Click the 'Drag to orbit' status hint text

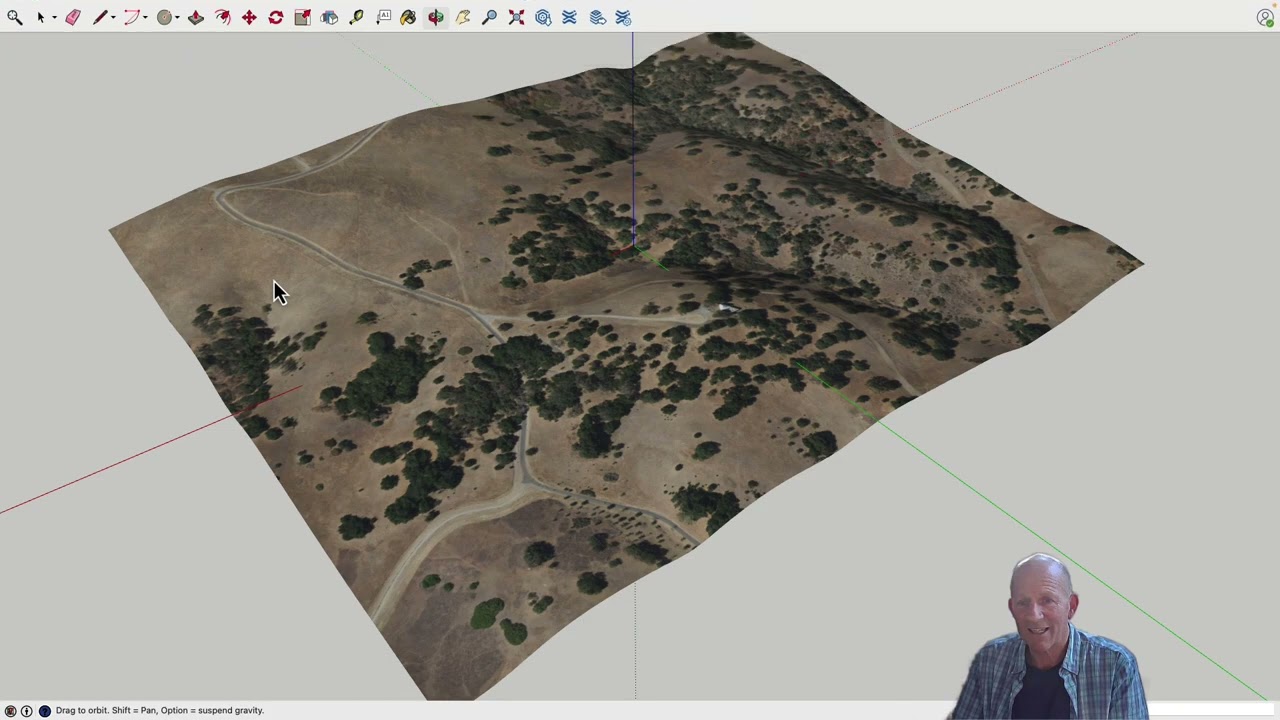point(160,711)
